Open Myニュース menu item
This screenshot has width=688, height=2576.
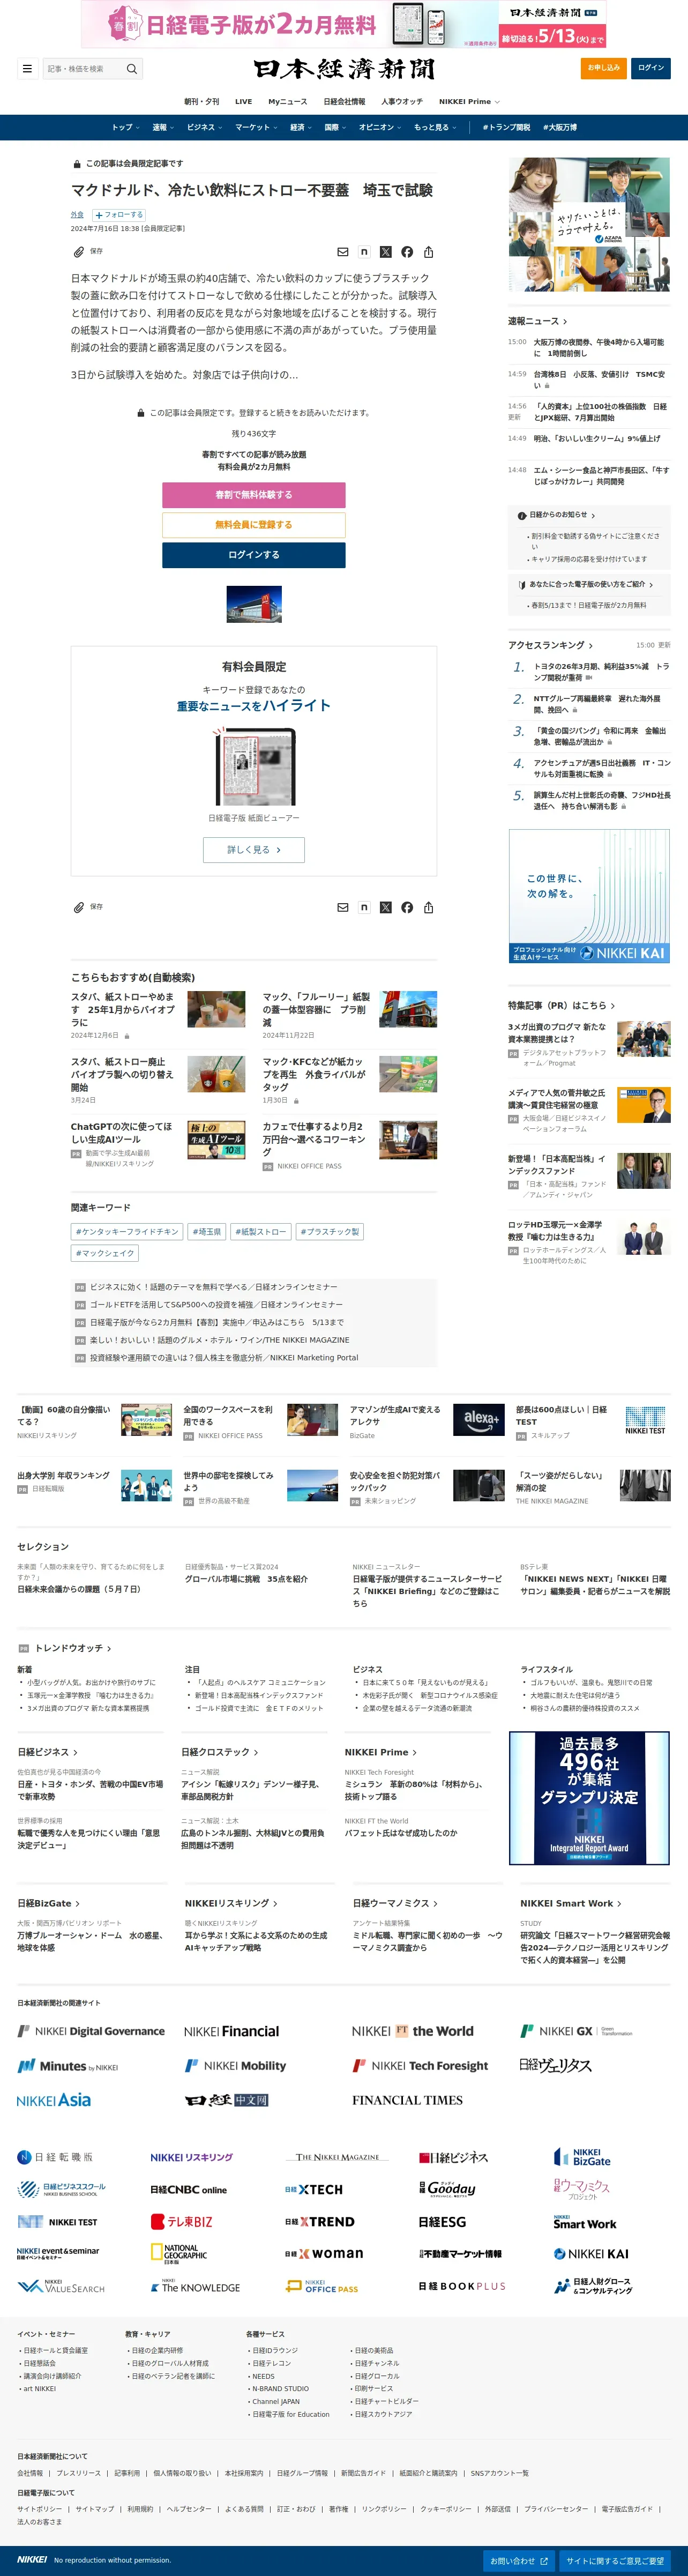(x=287, y=101)
